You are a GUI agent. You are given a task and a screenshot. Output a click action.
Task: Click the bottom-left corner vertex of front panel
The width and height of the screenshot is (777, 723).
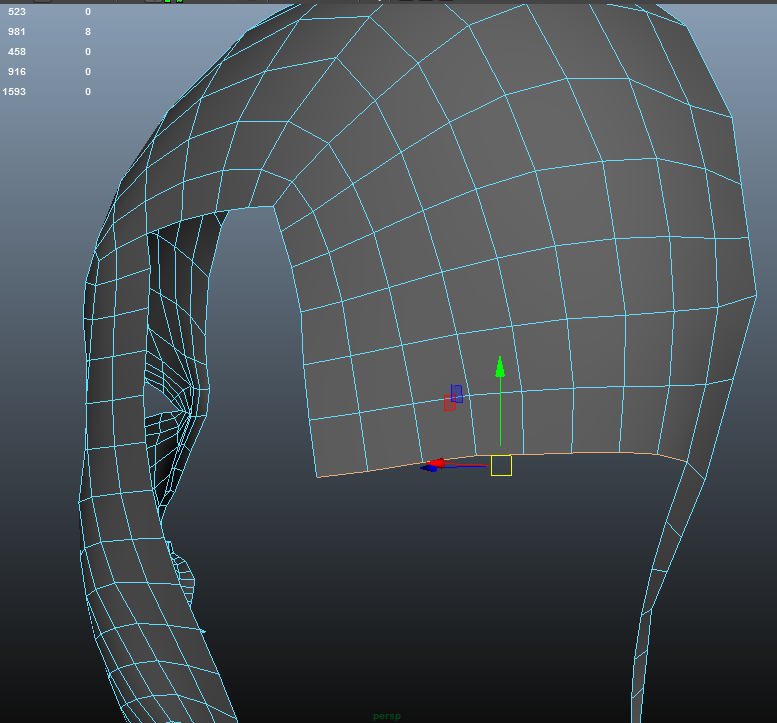point(319,476)
